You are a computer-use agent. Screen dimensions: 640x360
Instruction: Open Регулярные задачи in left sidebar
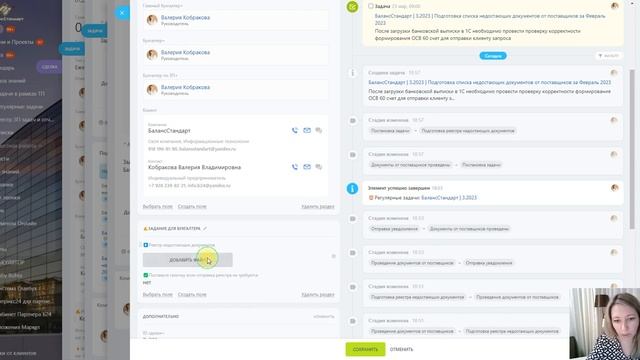pyautogui.click(x=22, y=107)
